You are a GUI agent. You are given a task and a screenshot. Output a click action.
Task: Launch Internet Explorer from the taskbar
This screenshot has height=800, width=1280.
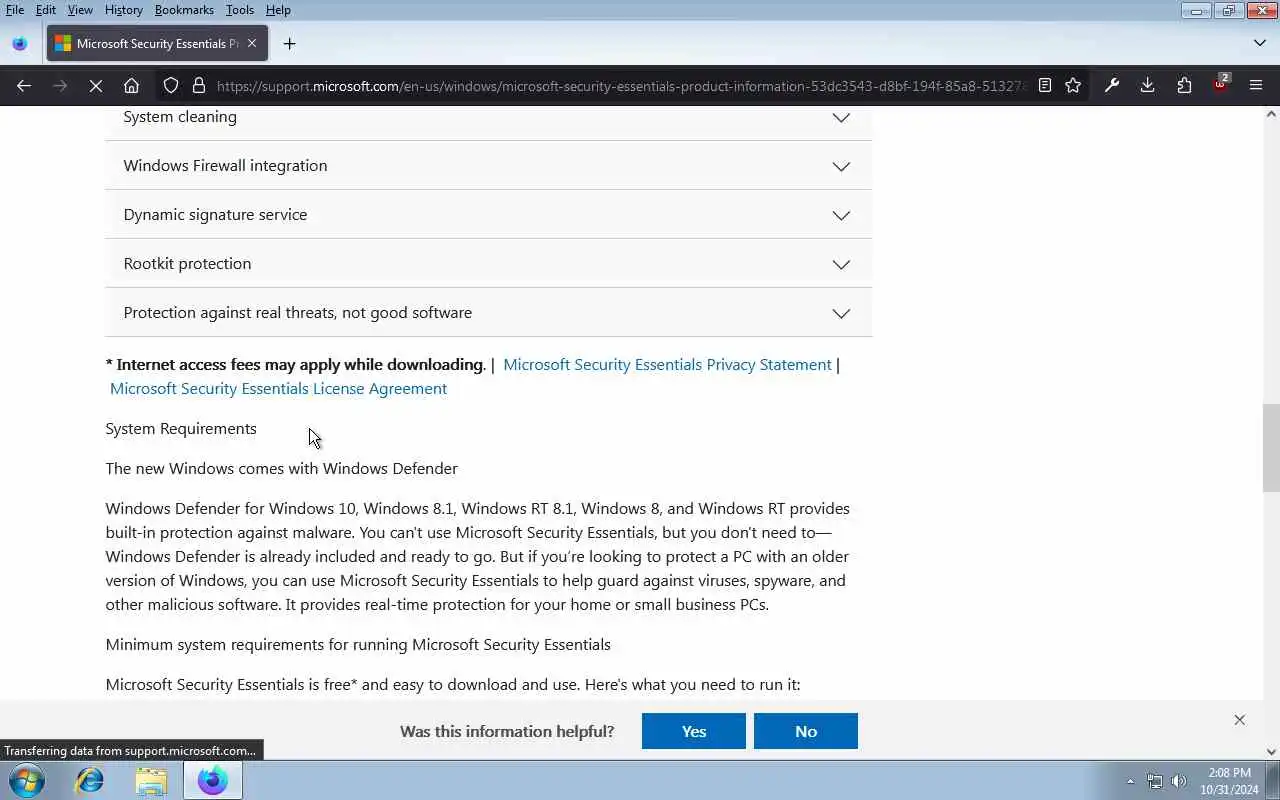pyautogui.click(x=90, y=780)
